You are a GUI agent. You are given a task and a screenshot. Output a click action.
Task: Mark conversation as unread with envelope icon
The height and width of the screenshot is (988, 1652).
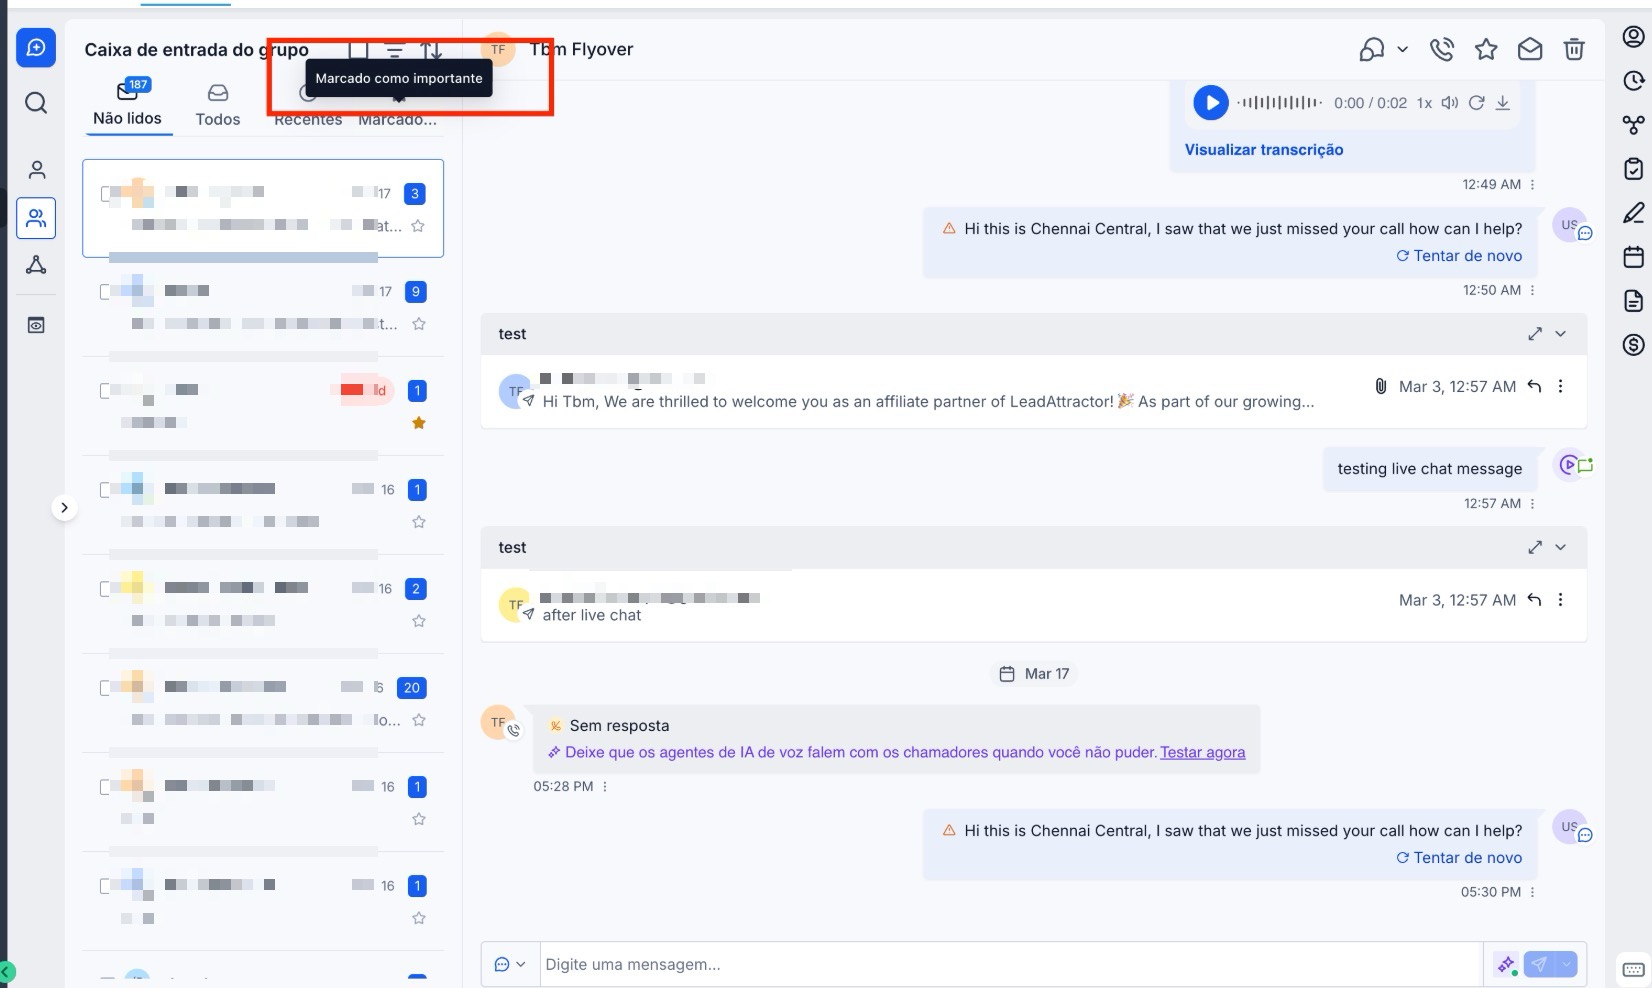(x=1530, y=50)
